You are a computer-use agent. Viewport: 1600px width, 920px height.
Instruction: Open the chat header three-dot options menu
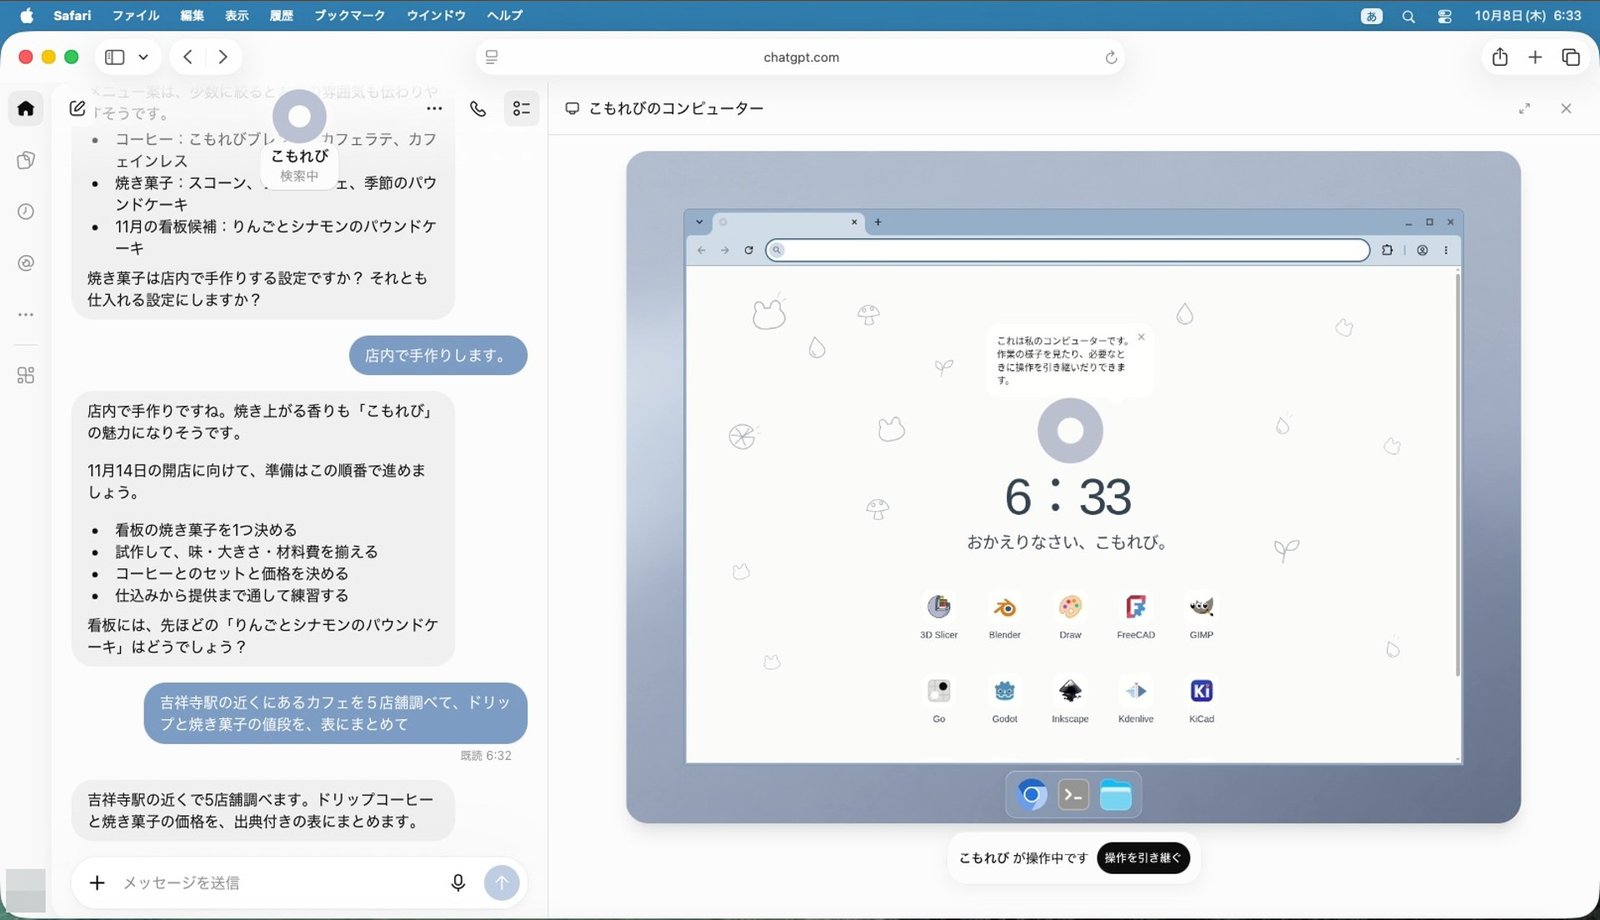click(x=434, y=108)
